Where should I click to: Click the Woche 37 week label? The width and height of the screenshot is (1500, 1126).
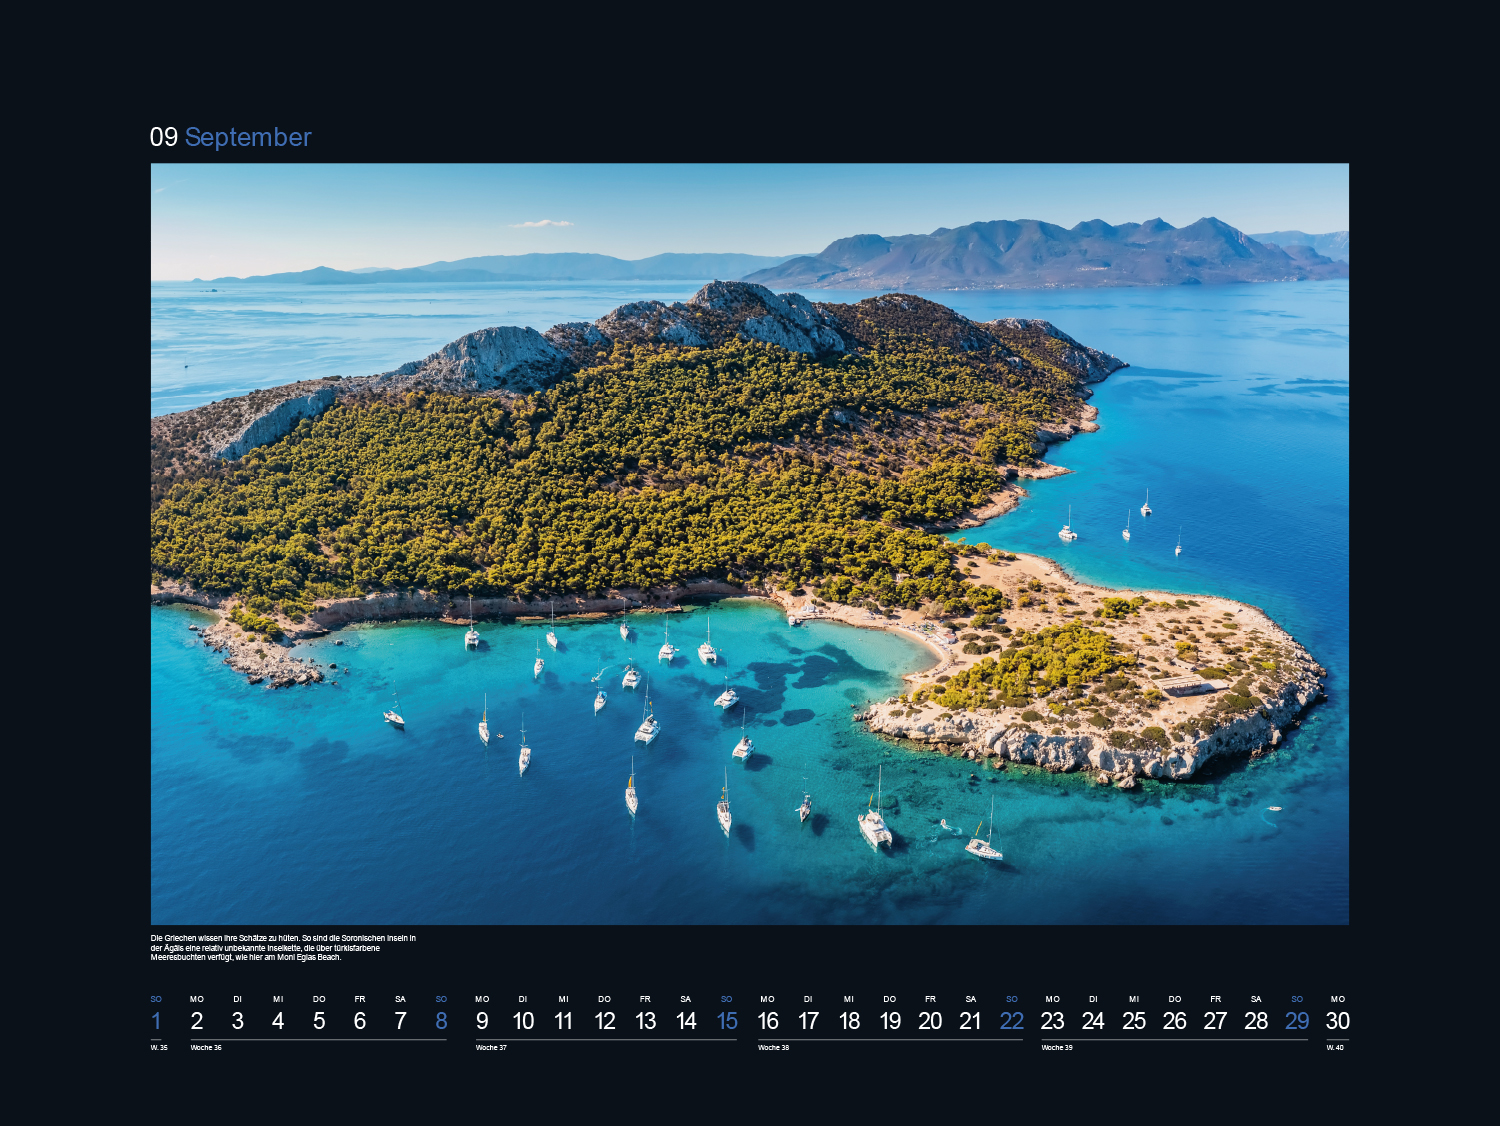[491, 1048]
